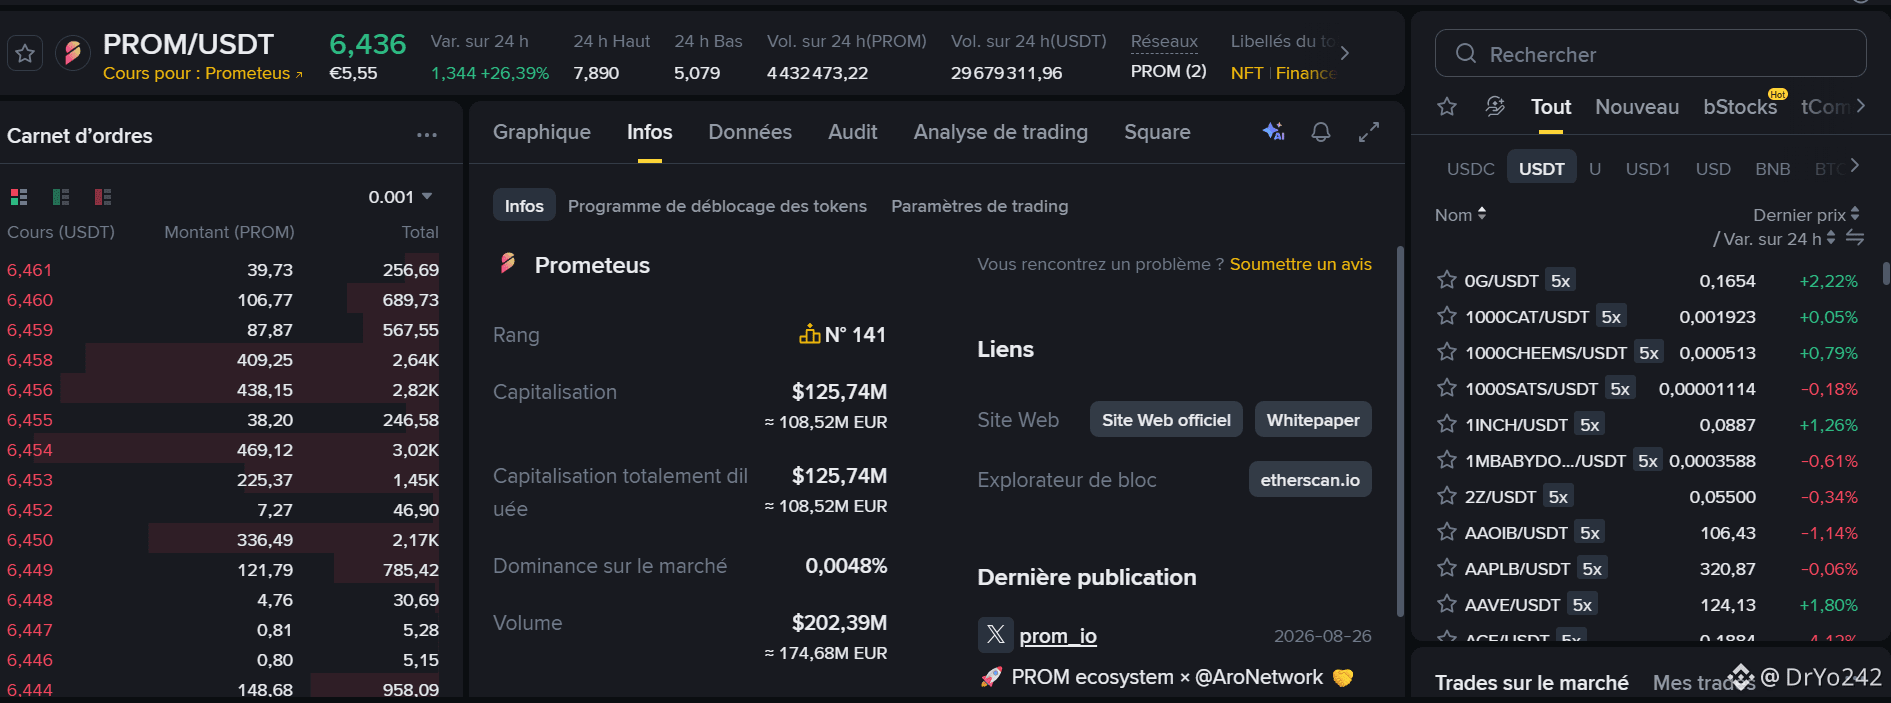
Task: Select the Tout market tab
Action: click(1551, 107)
